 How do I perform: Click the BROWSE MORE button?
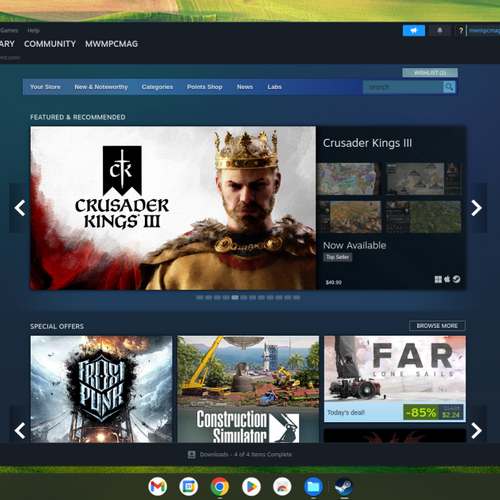pyautogui.click(x=437, y=326)
